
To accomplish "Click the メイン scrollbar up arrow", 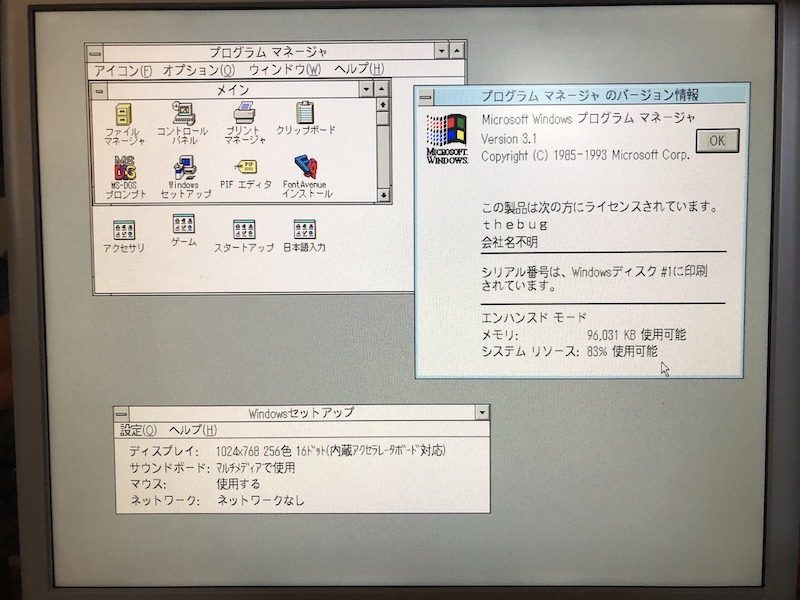I will (383, 105).
